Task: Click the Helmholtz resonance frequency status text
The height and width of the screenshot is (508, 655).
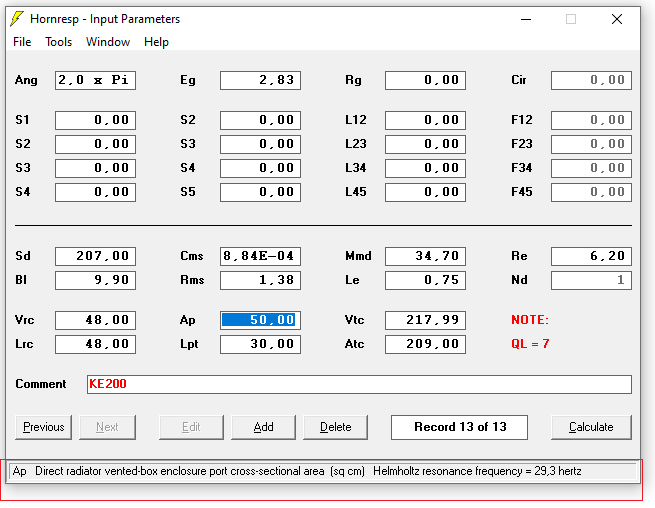Action: pos(477,471)
